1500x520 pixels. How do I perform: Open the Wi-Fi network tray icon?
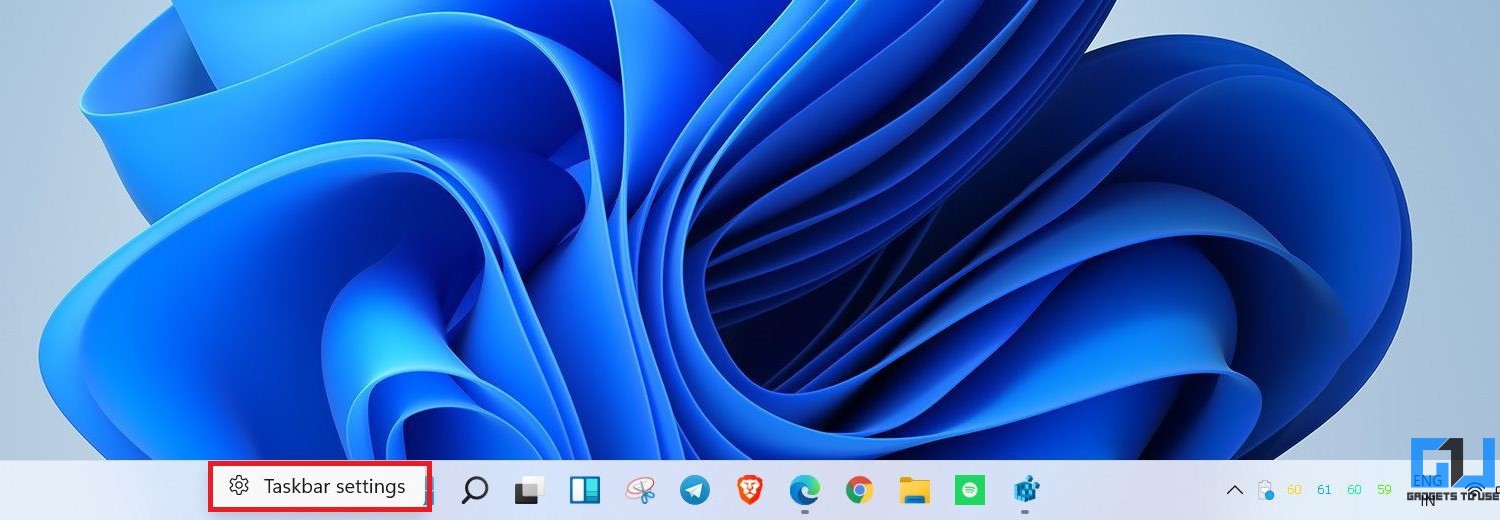(1476, 491)
